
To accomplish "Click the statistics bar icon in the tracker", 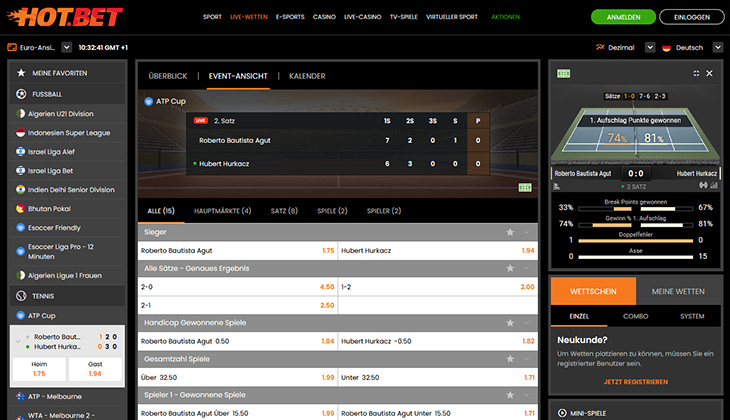I will tap(714, 185).
